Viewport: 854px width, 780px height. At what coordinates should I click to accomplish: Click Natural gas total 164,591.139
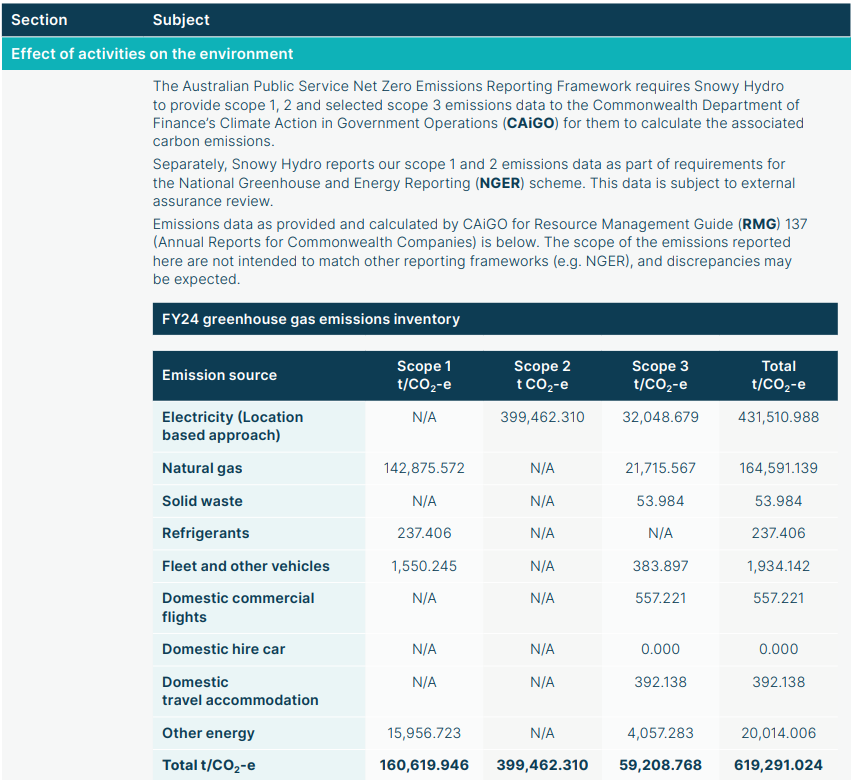779,468
